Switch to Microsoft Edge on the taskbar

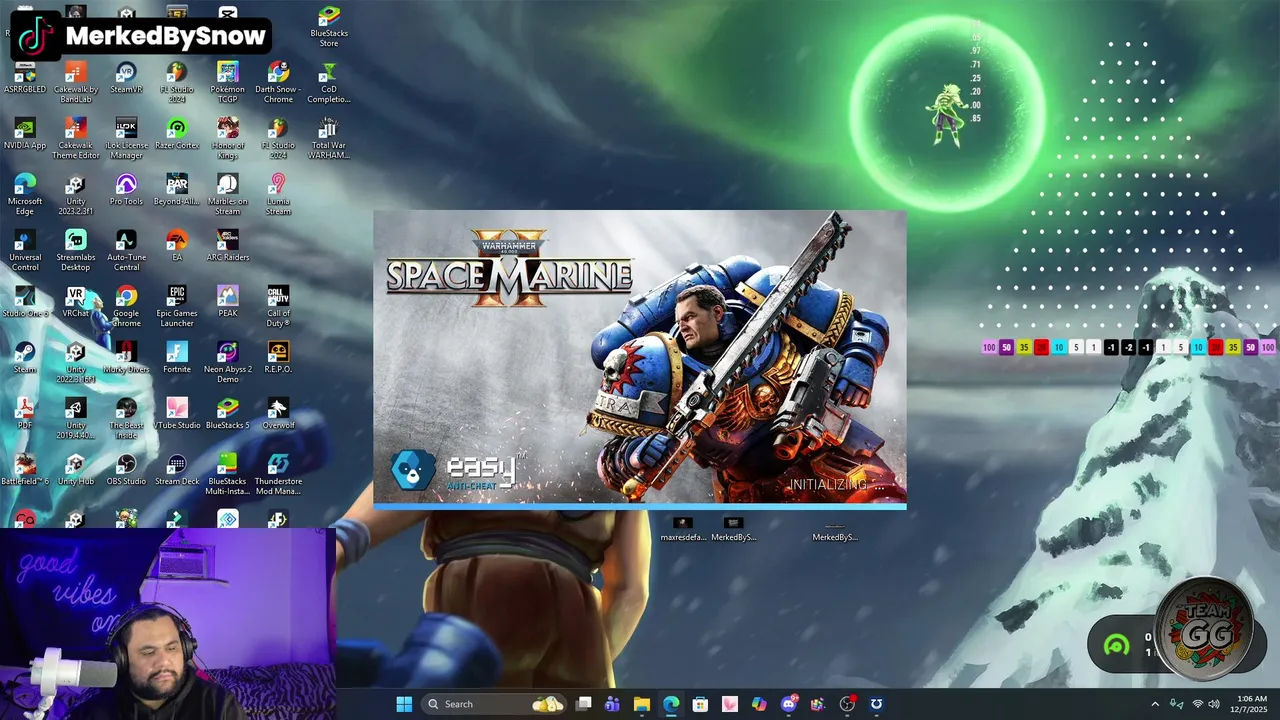point(671,704)
